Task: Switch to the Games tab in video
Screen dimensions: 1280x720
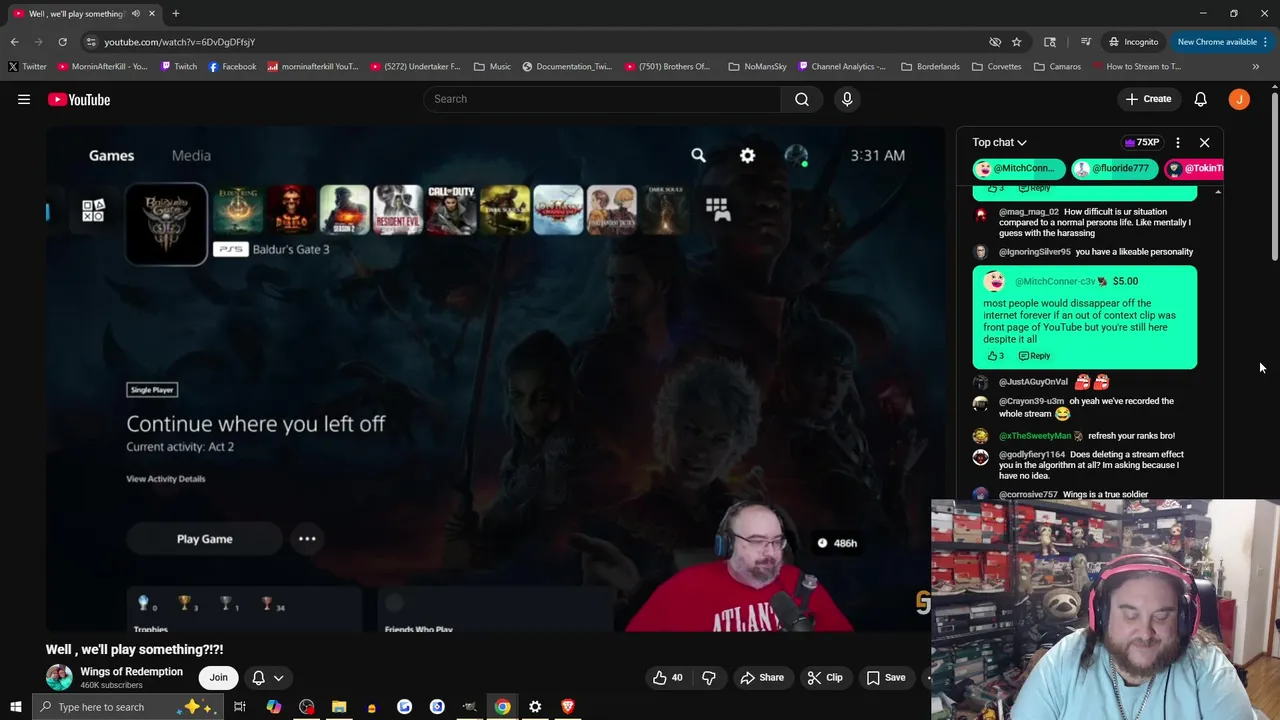Action: click(x=111, y=155)
